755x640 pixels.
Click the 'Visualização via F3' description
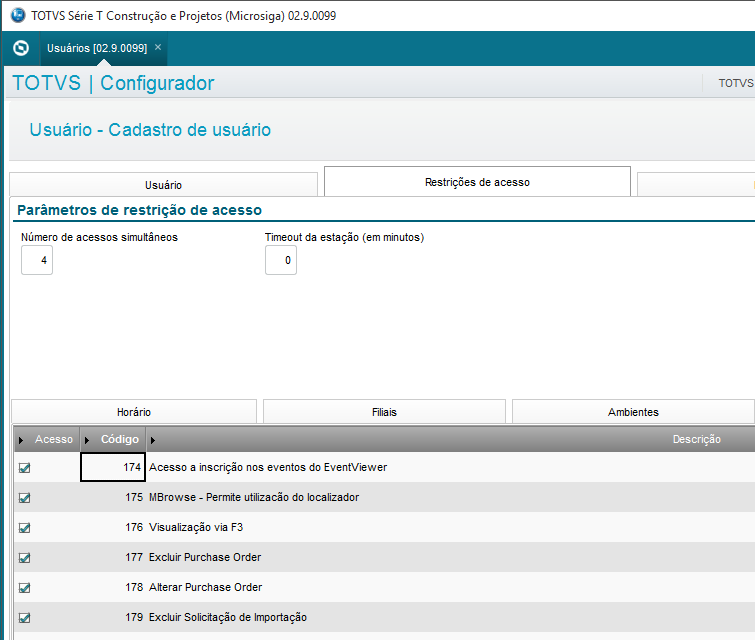click(x=196, y=527)
